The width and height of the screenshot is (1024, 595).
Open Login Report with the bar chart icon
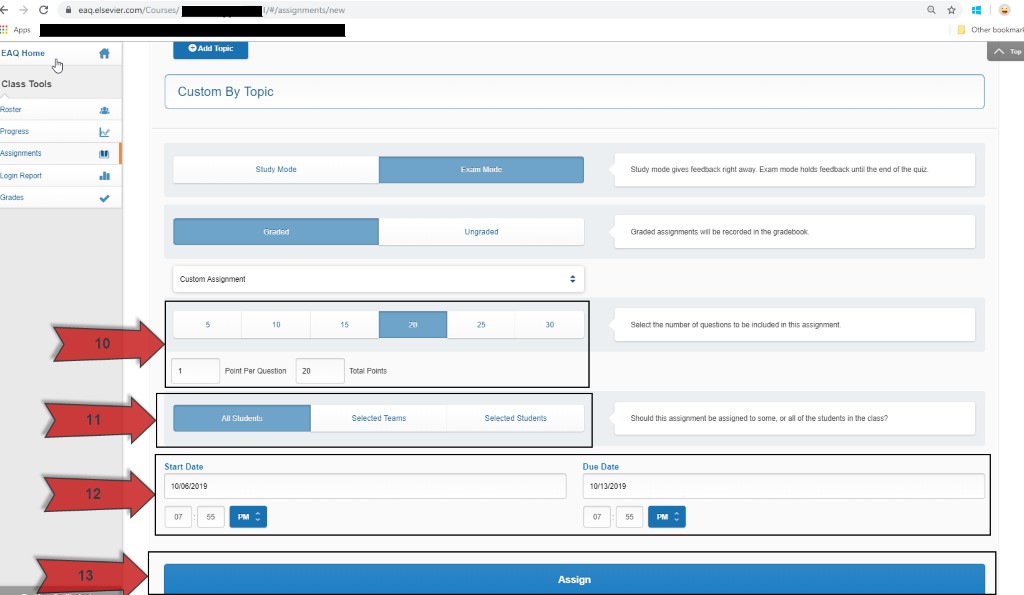[104, 175]
